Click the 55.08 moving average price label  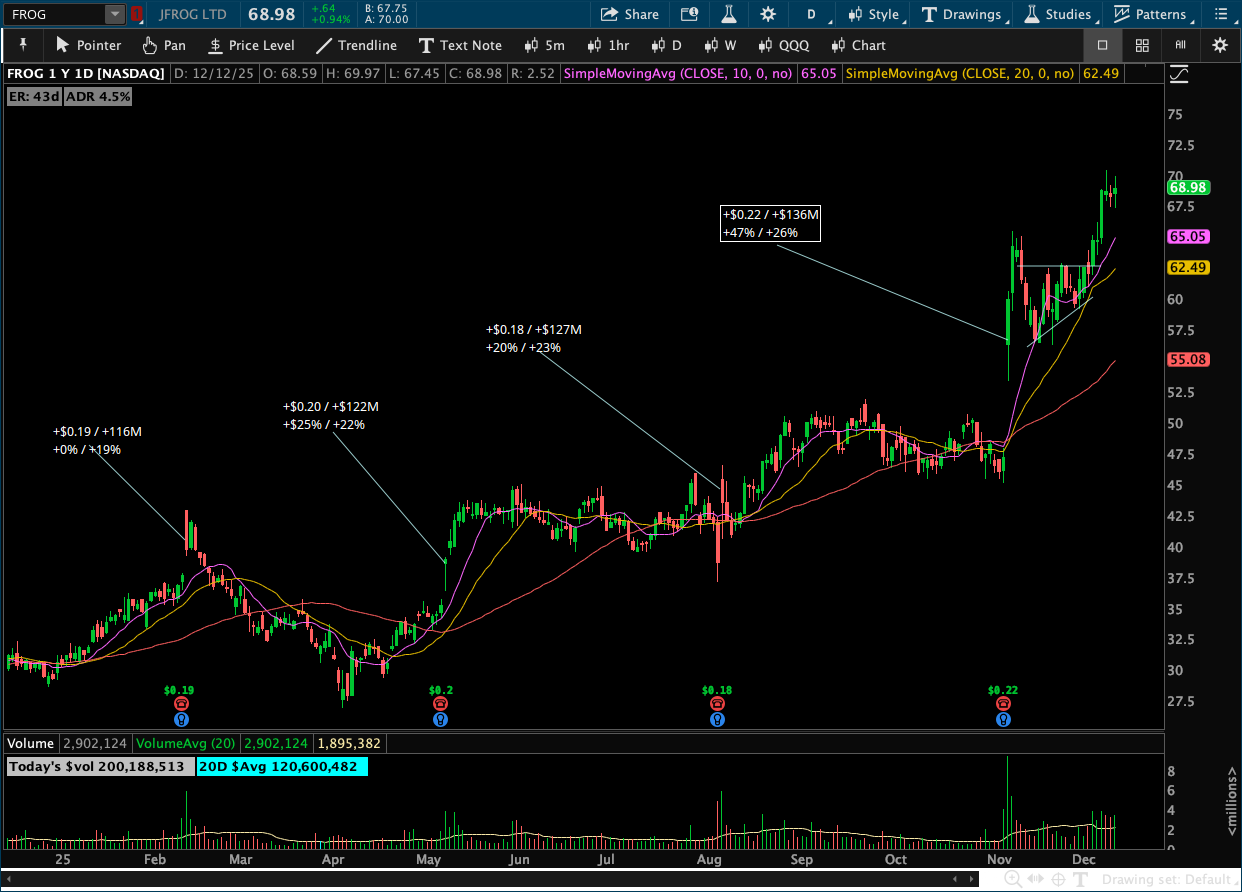[1188, 359]
